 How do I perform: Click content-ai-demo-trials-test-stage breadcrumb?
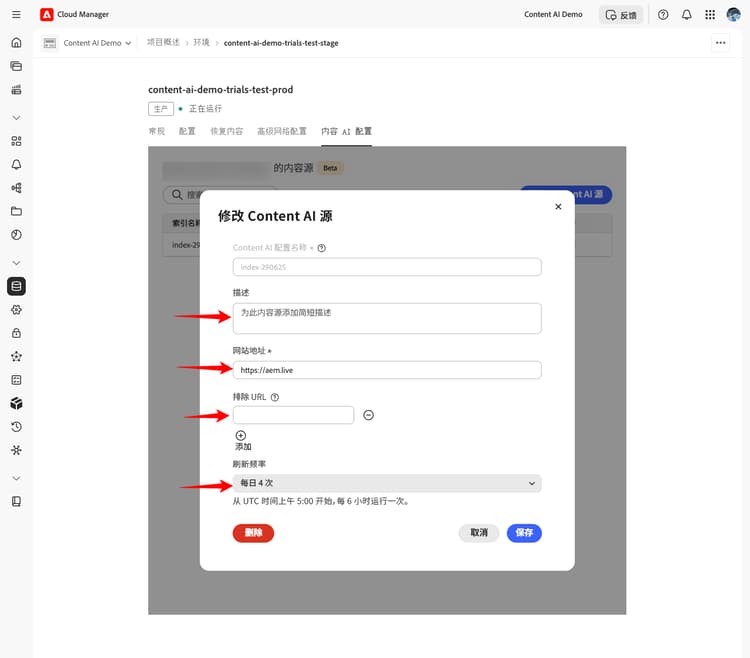(x=281, y=43)
